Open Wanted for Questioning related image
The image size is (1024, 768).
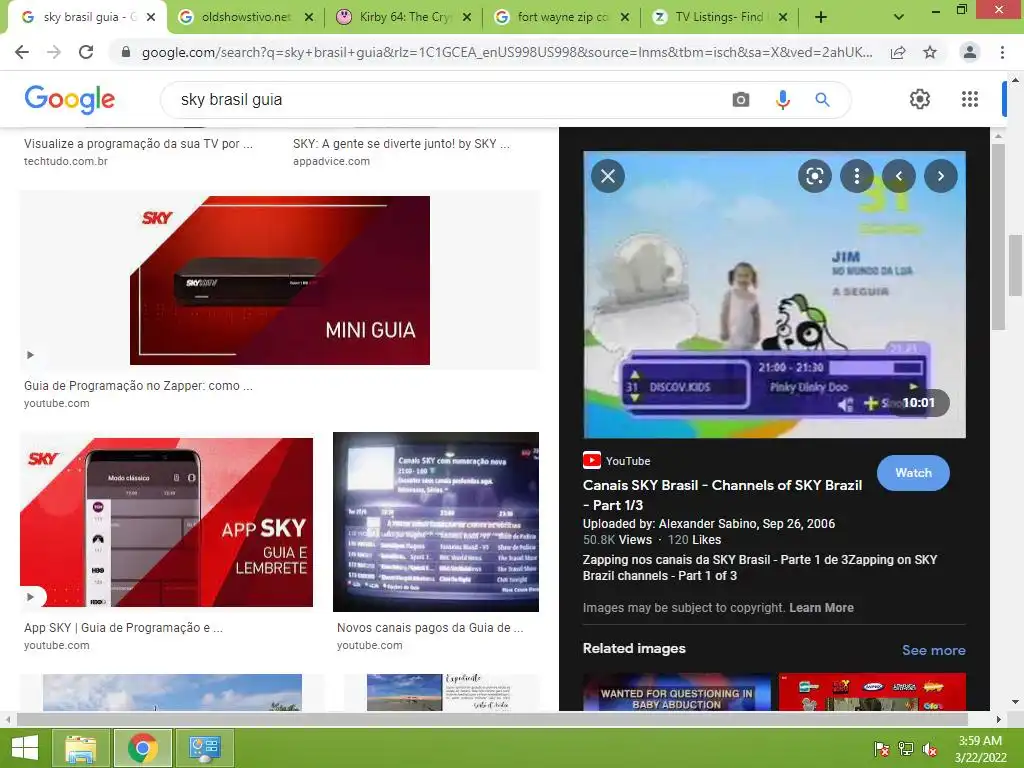[x=677, y=692]
